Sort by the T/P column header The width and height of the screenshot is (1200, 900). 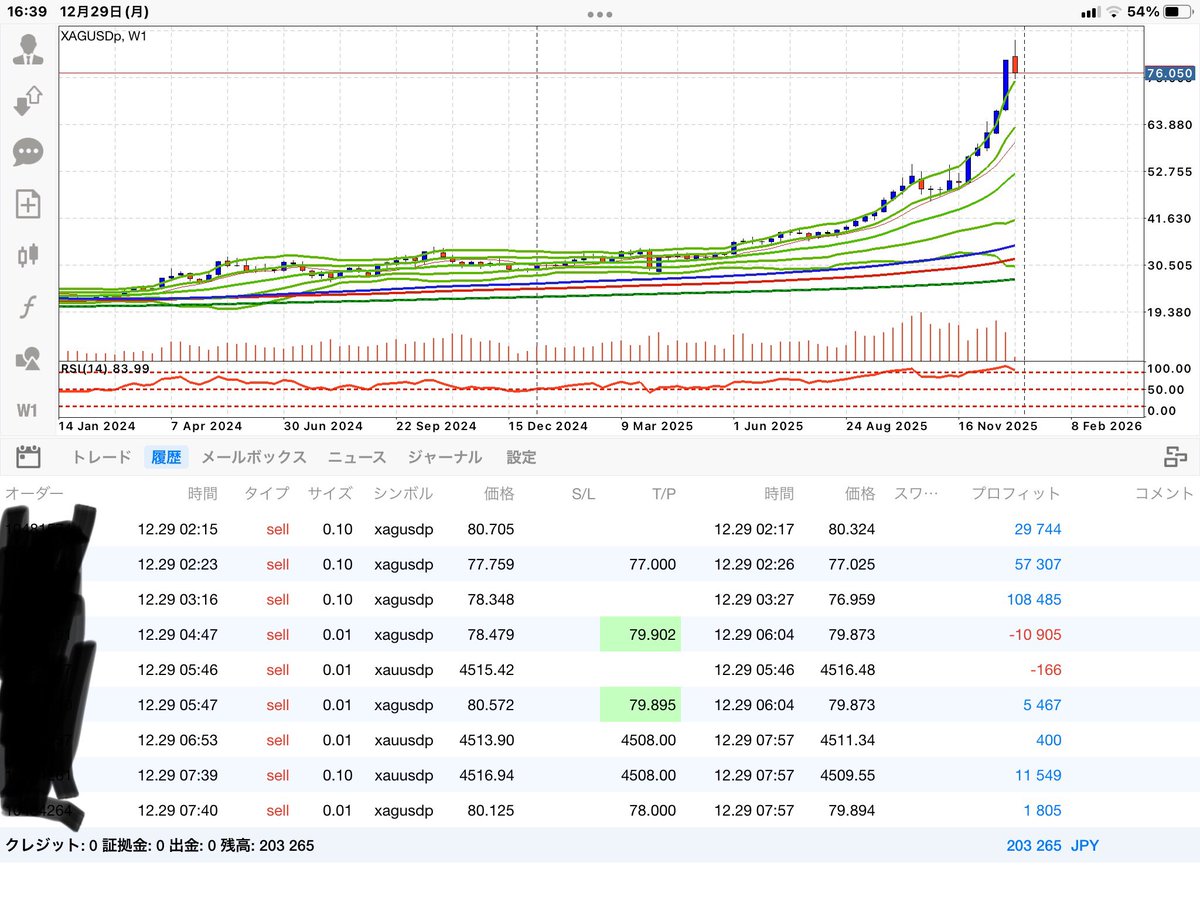click(x=663, y=493)
